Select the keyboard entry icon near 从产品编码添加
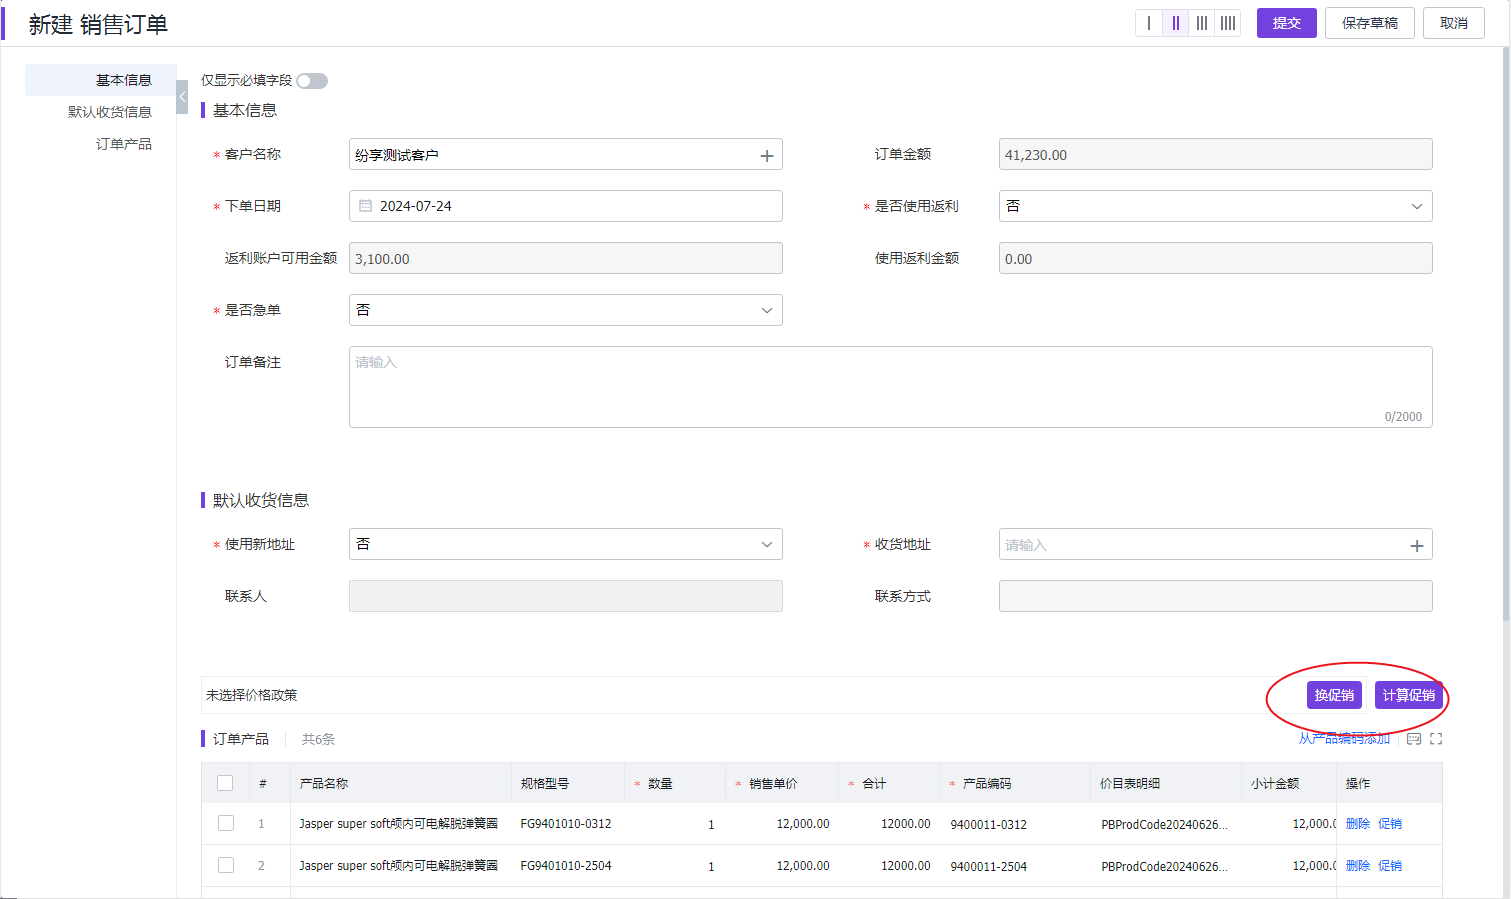This screenshot has height=899, width=1511. (x=1413, y=738)
